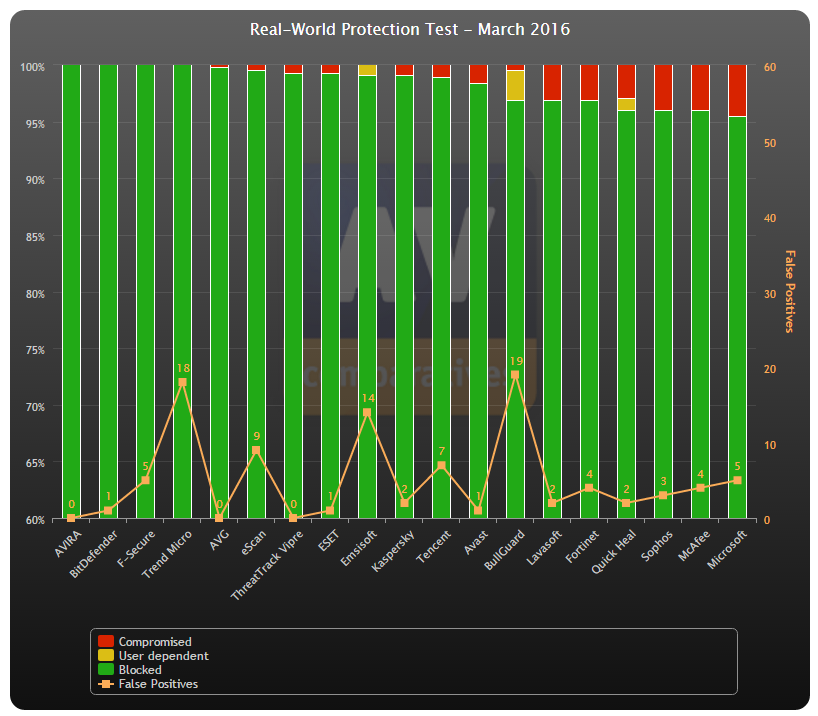Image resolution: width=818 pixels, height=716 pixels.
Task: Click the AVIRA false positive marker 0
Action: coord(71,518)
